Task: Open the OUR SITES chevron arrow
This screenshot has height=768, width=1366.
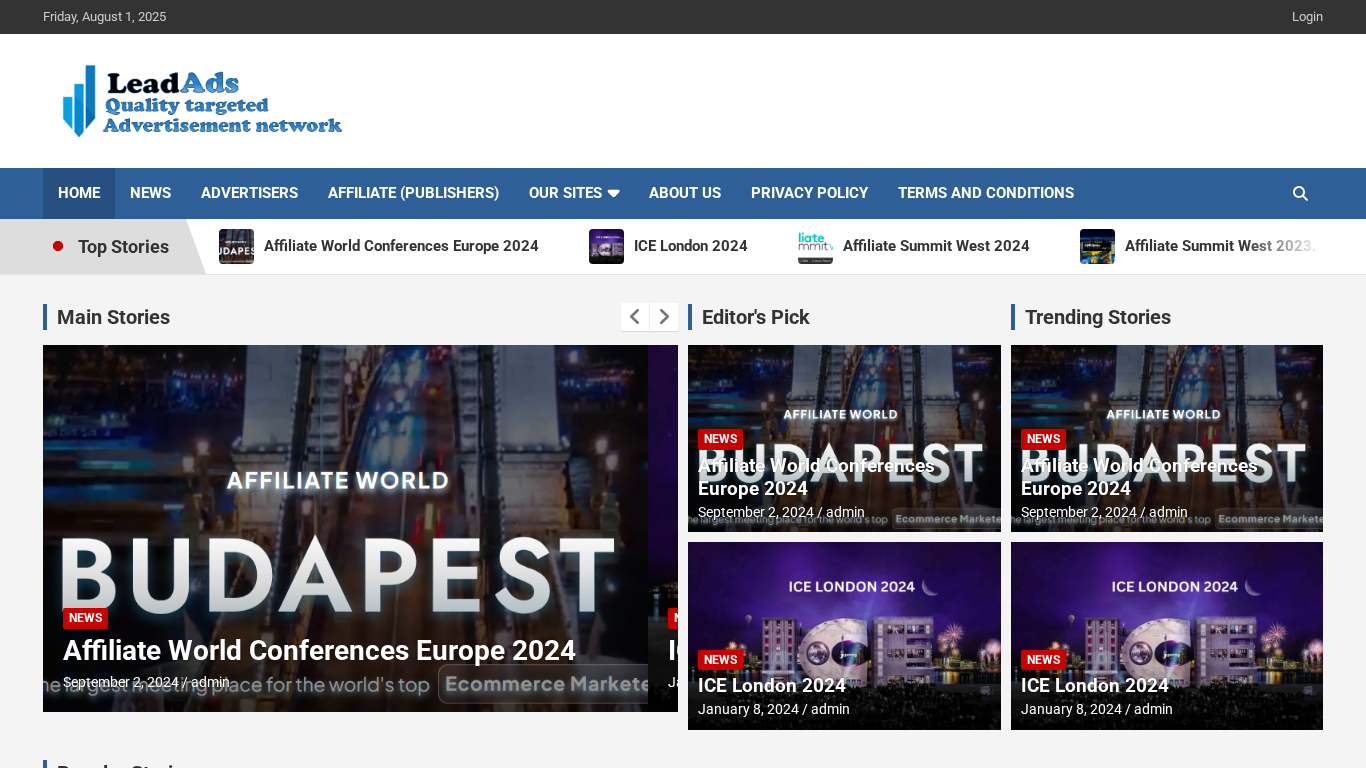Action: [x=613, y=193]
